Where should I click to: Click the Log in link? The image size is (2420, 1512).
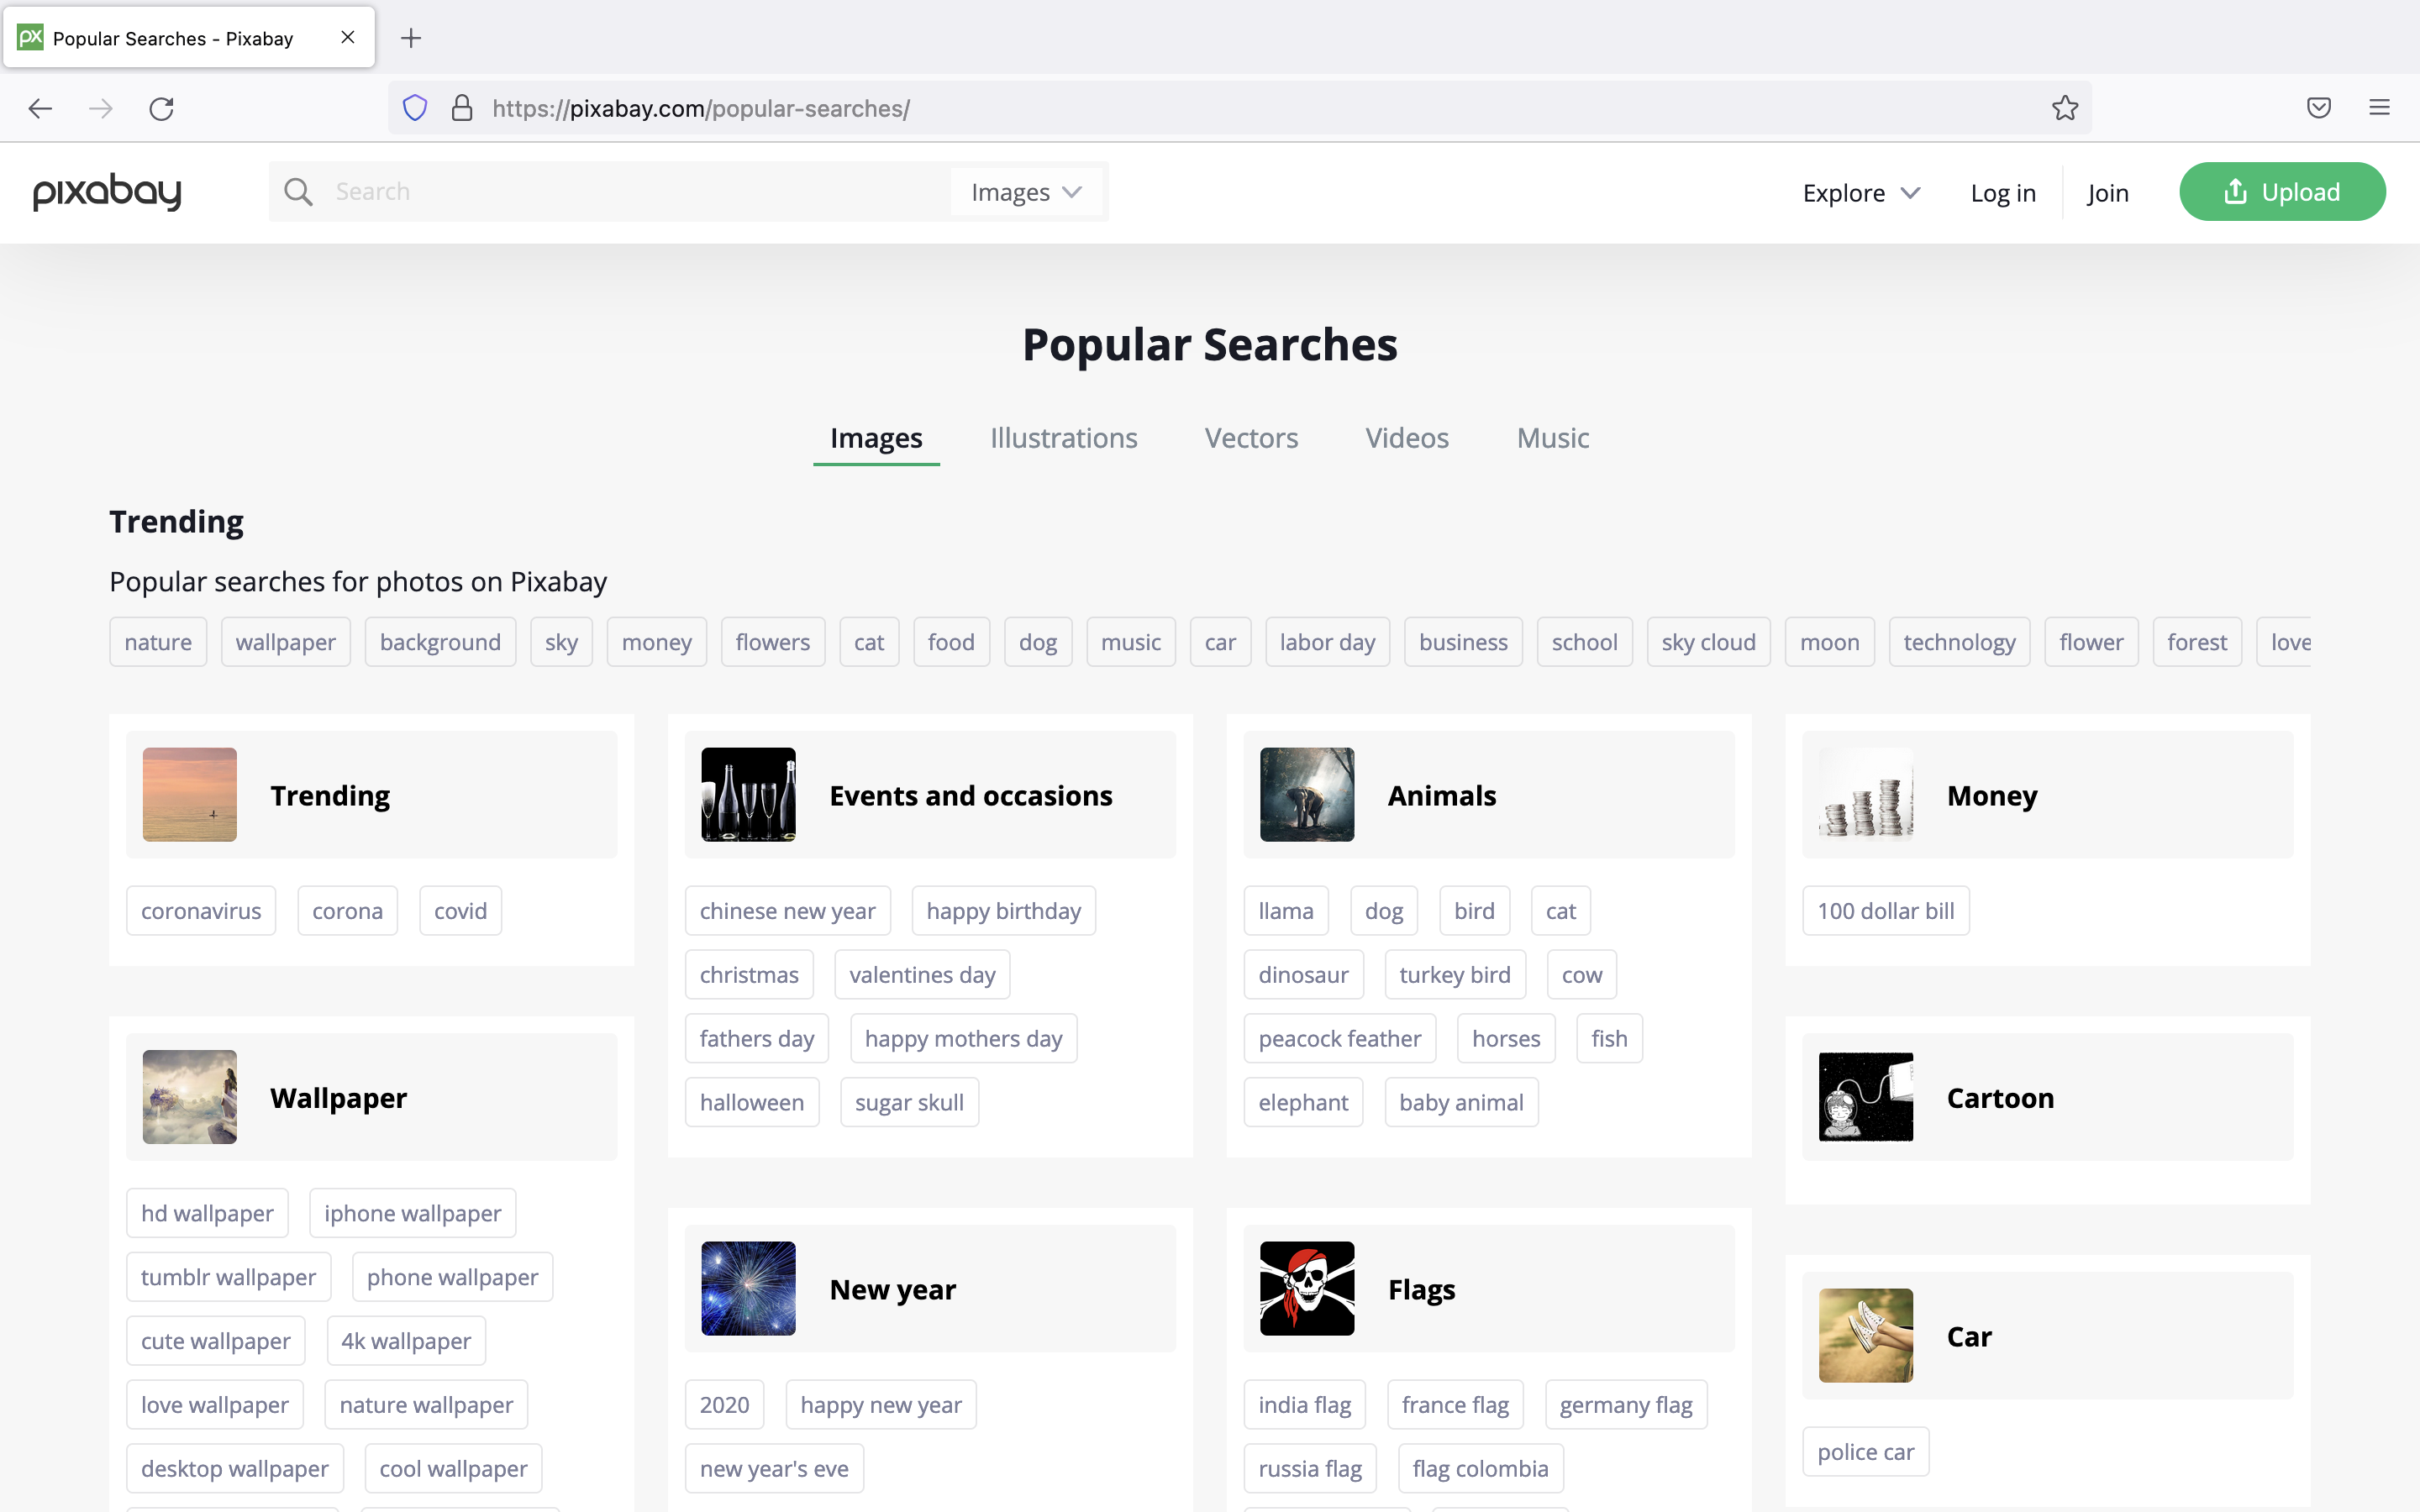[x=2003, y=192]
